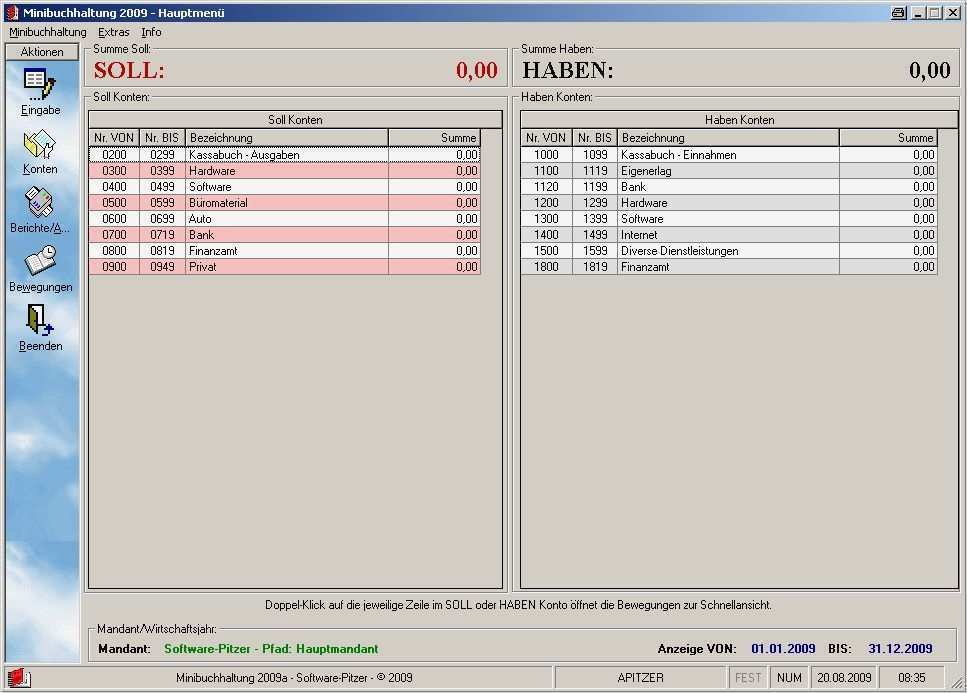Open the Eingabe entry icon
Screen dimensions: 967x693
pos(40,84)
